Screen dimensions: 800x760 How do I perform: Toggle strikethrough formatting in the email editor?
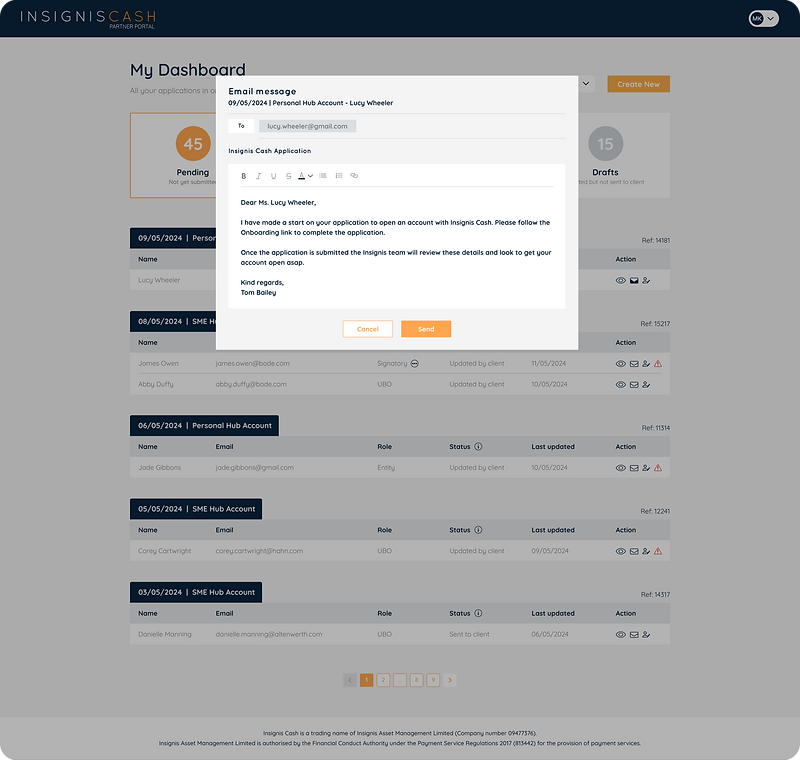tap(288, 176)
